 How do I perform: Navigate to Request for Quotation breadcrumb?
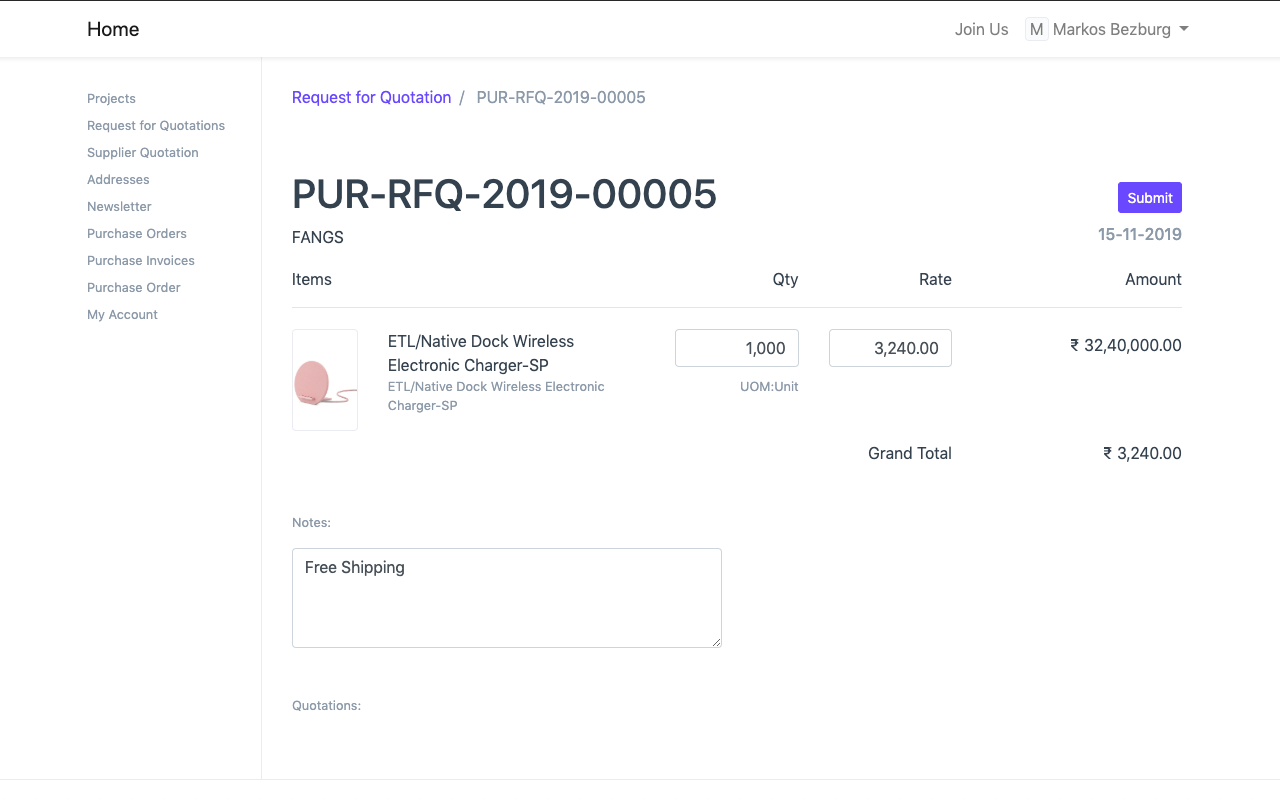tap(371, 97)
